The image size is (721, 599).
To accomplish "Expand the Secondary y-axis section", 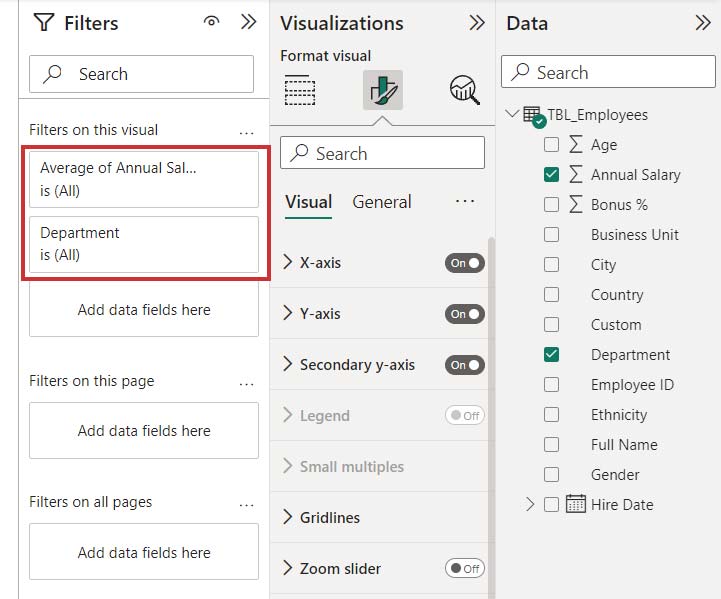I will point(288,364).
